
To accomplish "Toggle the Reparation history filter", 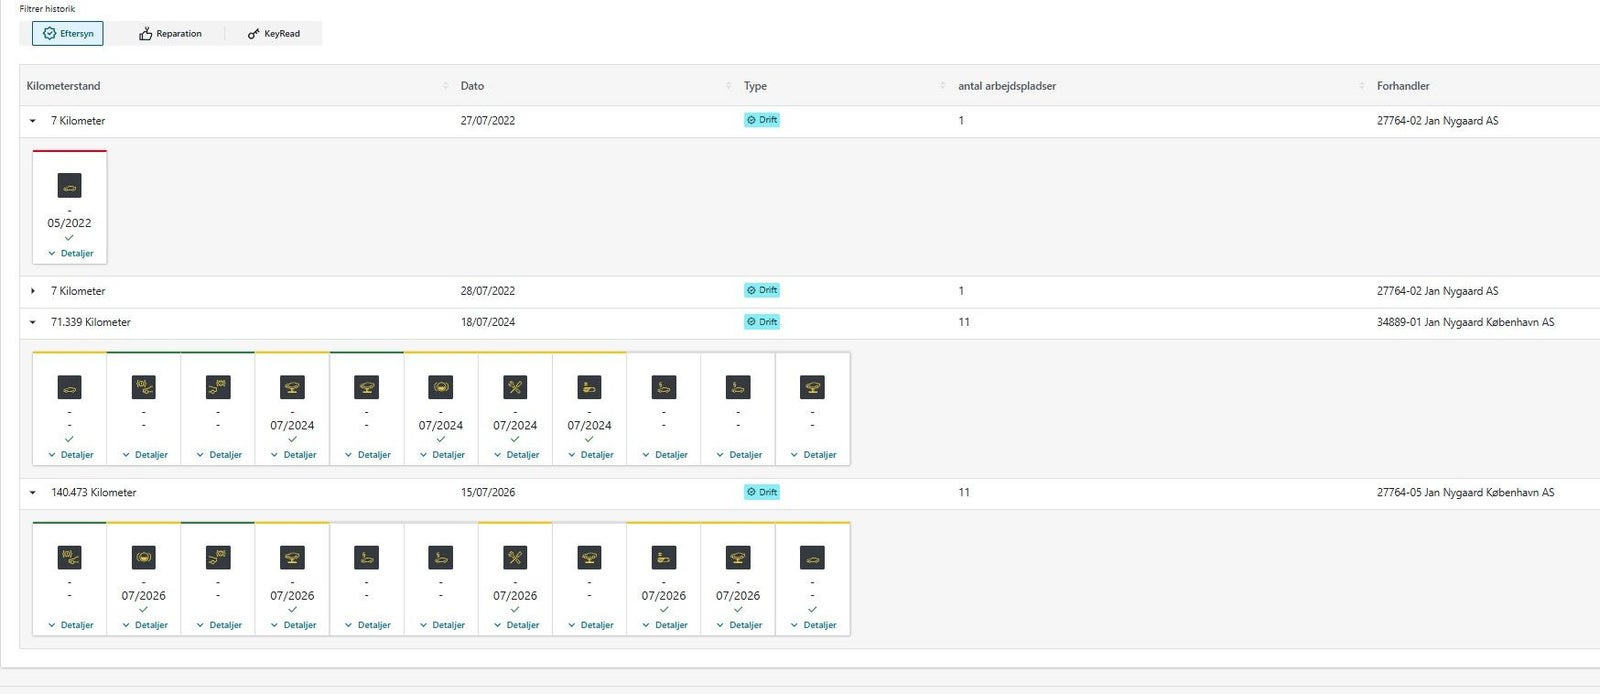I will pyautogui.click(x=170, y=34).
